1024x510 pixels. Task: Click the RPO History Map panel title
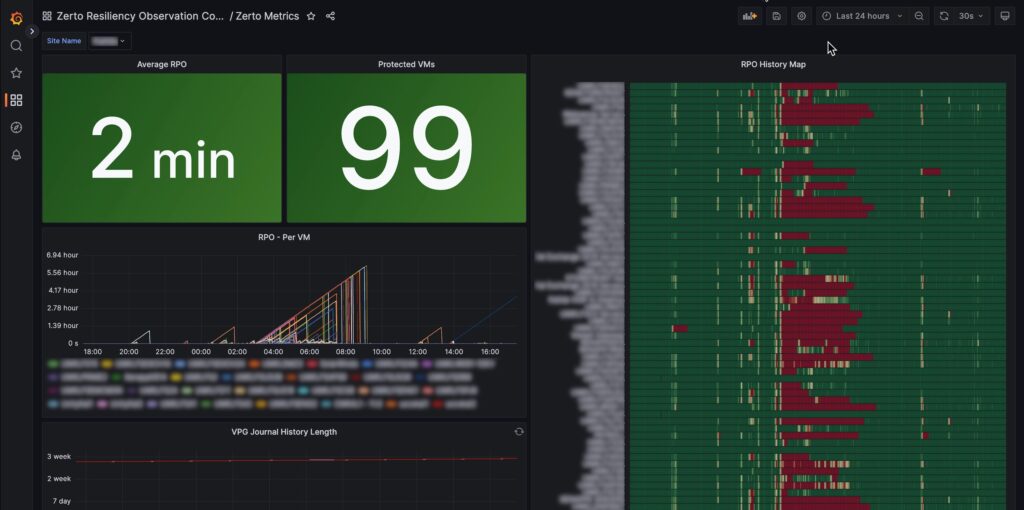point(773,65)
